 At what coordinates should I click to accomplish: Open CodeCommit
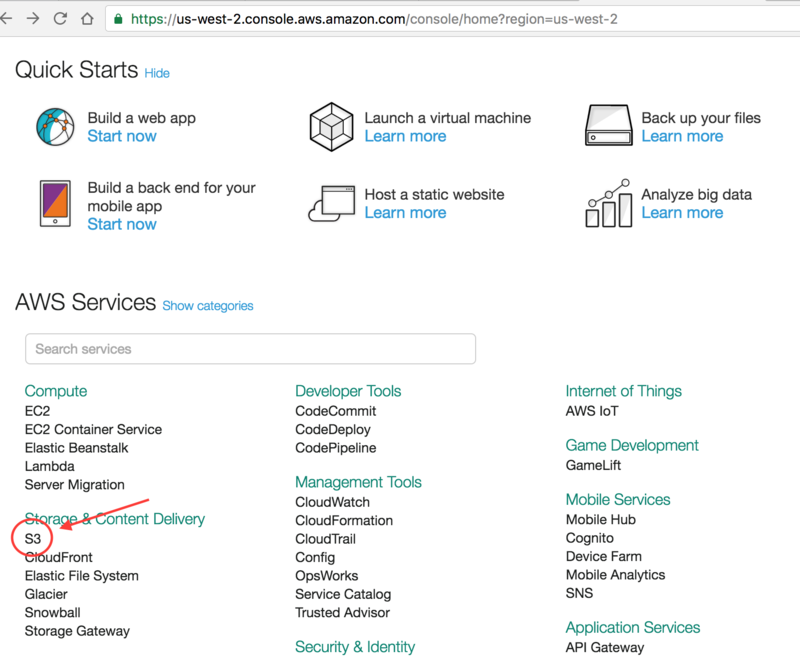(336, 411)
